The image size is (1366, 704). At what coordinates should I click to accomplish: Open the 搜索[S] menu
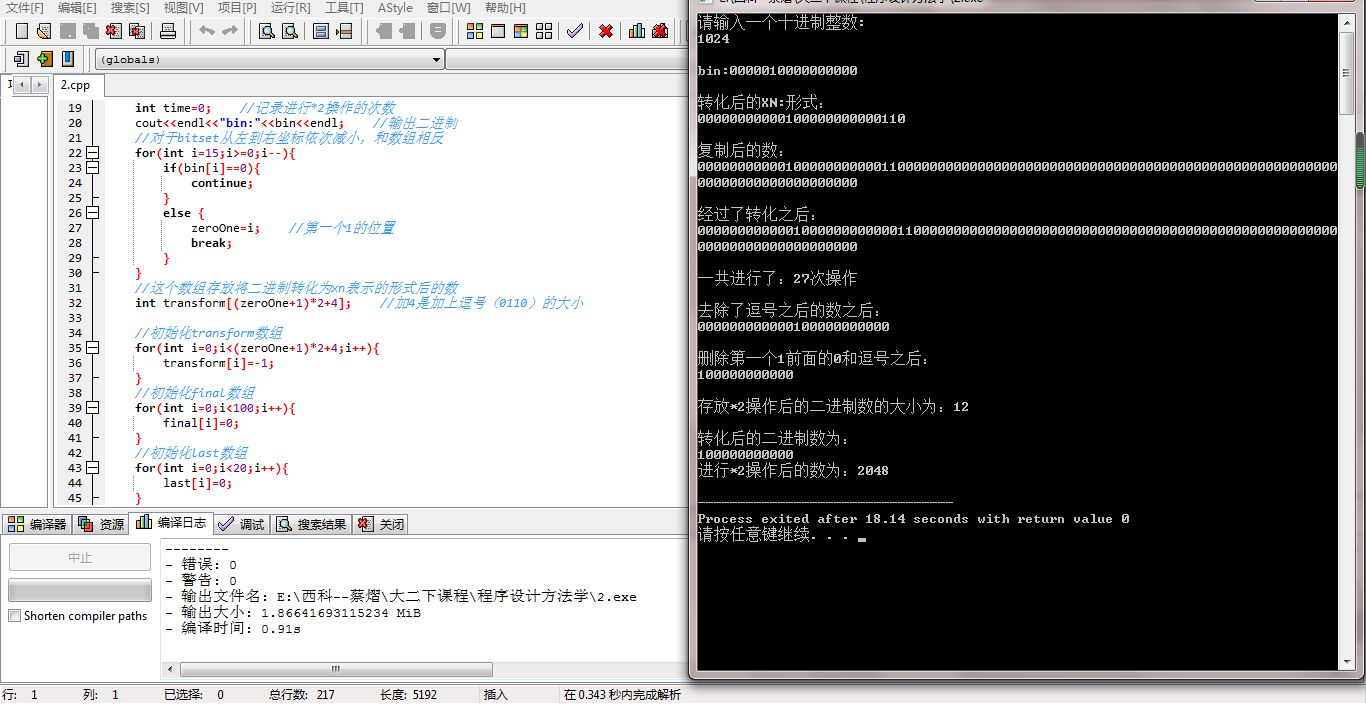(130, 8)
